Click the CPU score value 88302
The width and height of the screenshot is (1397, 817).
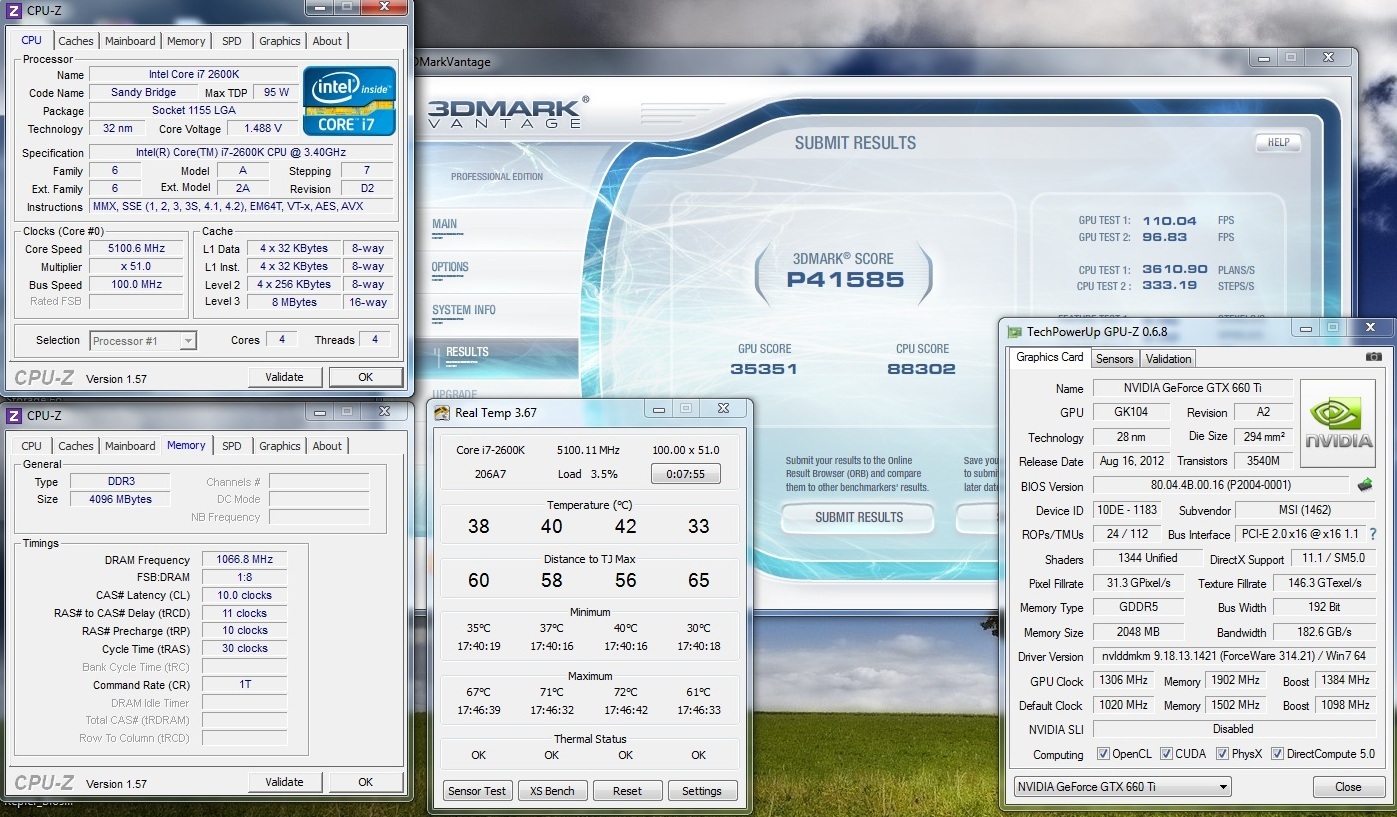921,369
